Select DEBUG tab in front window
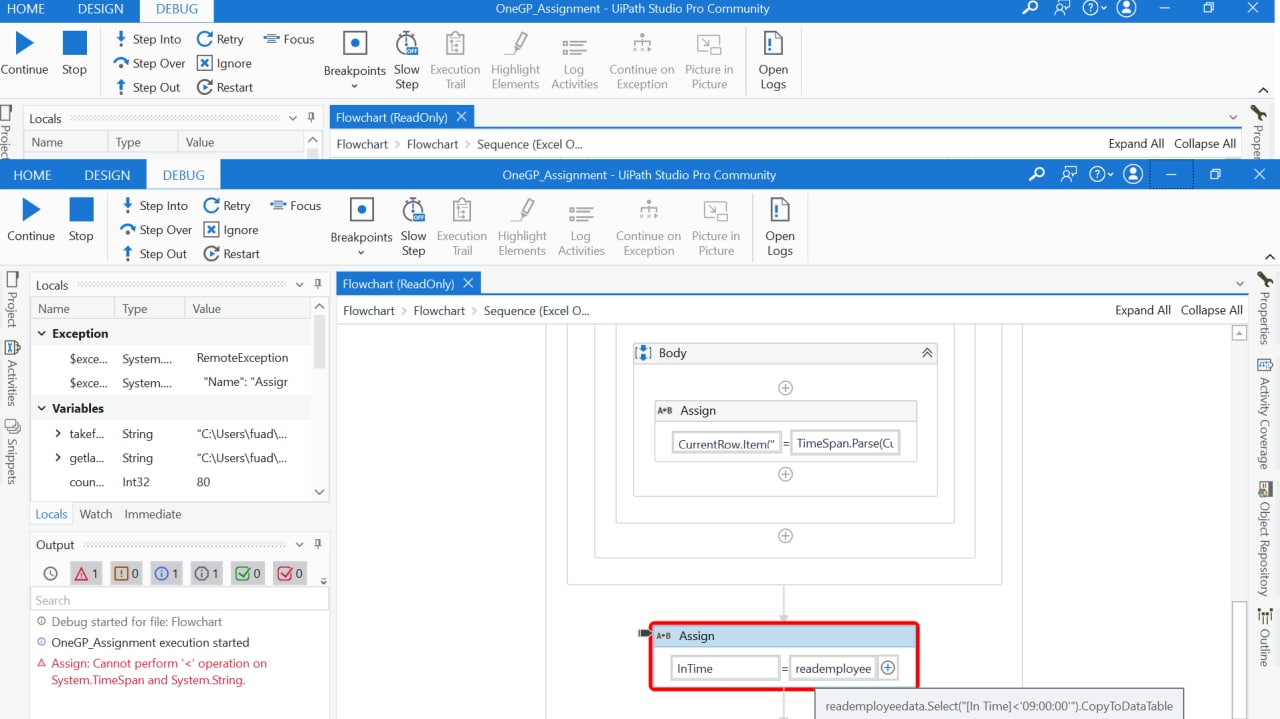The height and width of the screenshot is (719, 1280). coord(183,175)
